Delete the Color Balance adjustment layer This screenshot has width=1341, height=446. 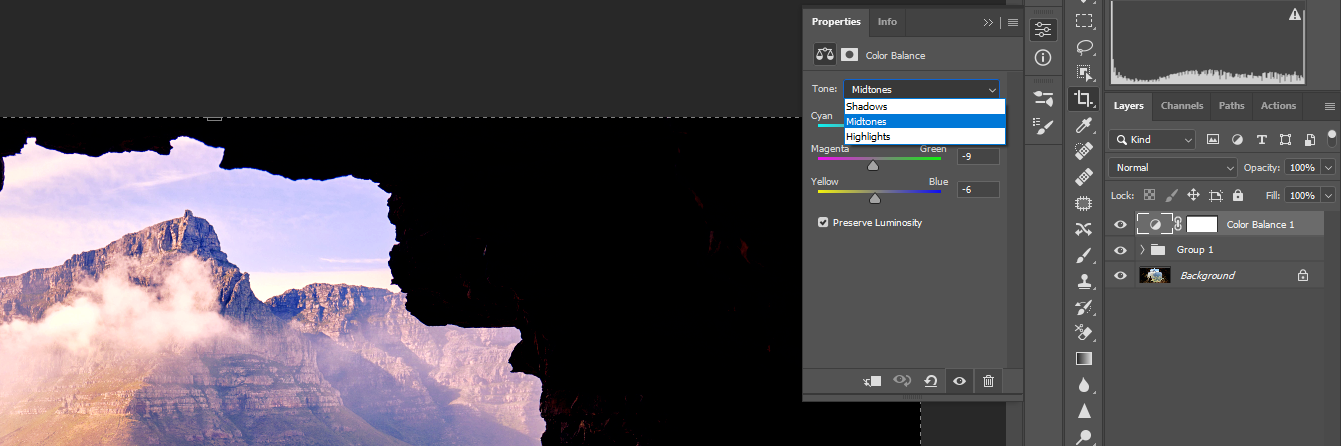coord(988,381)
